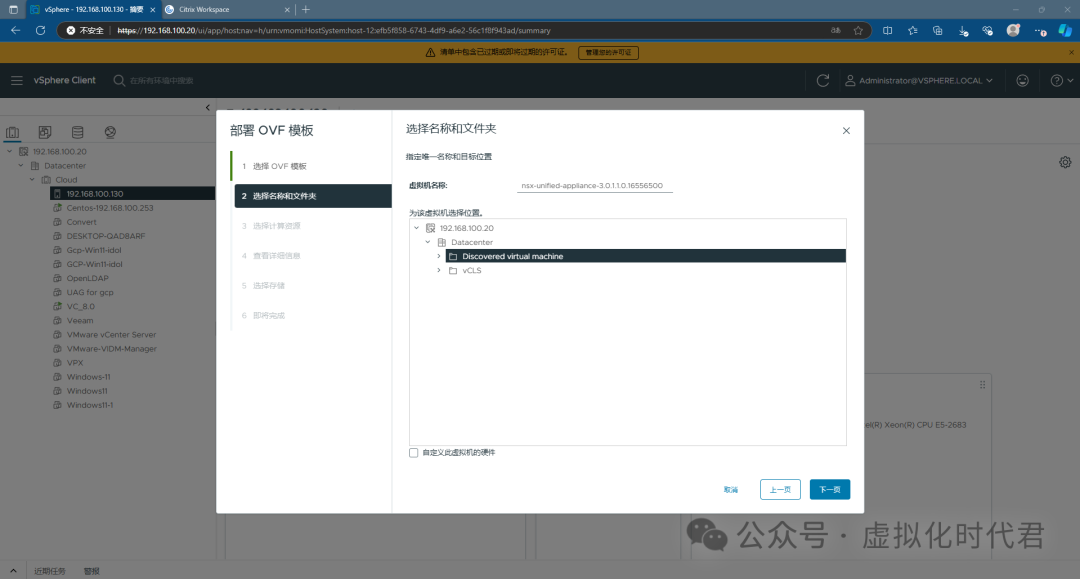
Task: Switch to Storage inventory view
Action: coord(77,132)
